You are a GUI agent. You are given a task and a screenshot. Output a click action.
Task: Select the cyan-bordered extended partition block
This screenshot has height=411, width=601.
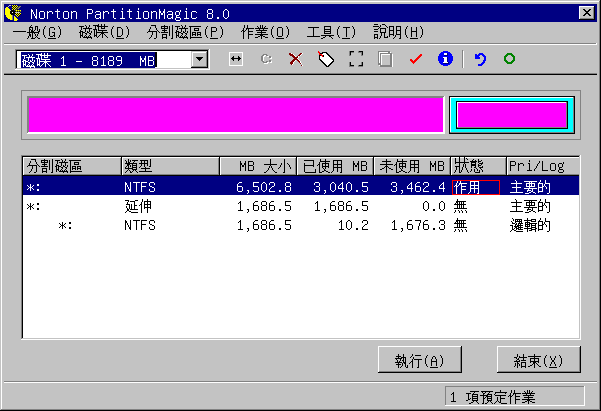(512, 115)
